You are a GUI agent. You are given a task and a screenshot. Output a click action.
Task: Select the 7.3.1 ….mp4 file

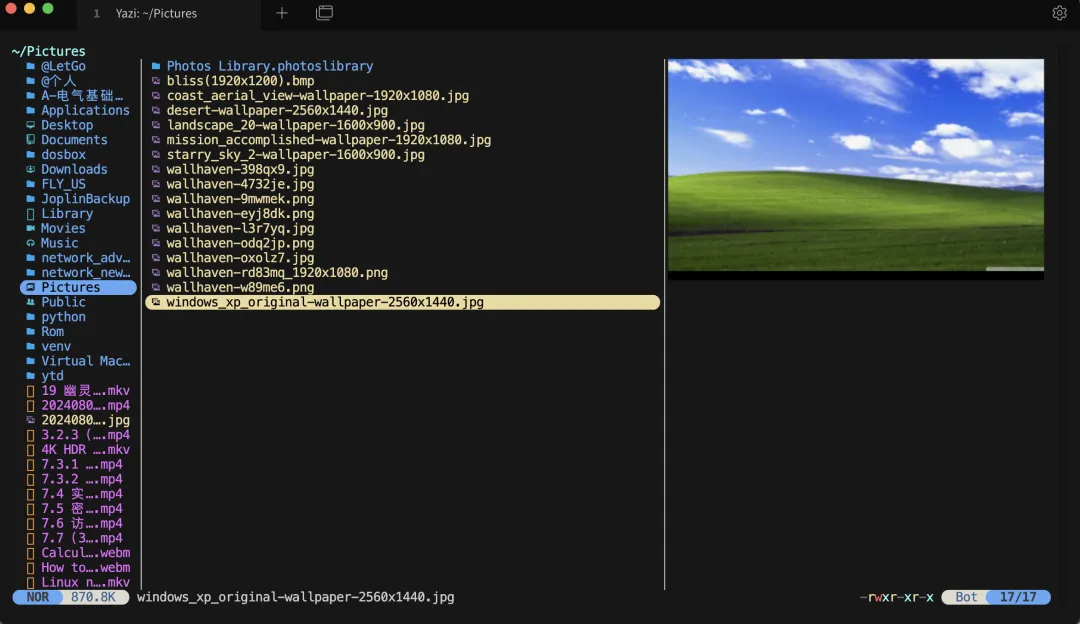[x=81, y=465]
